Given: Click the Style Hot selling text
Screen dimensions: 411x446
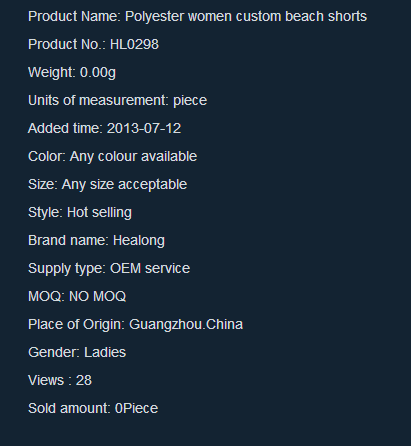Looking at the screenshot, I should 80,213.
